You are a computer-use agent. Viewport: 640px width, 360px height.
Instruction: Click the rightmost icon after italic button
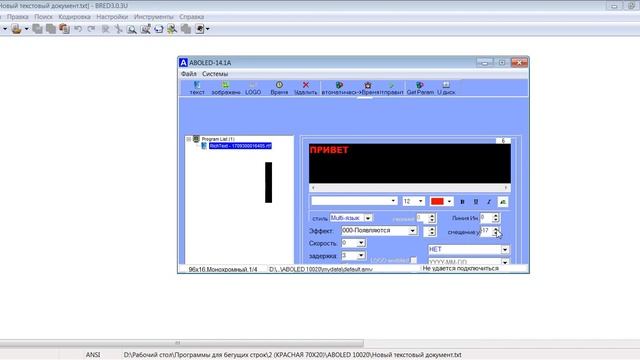(503, 202)
